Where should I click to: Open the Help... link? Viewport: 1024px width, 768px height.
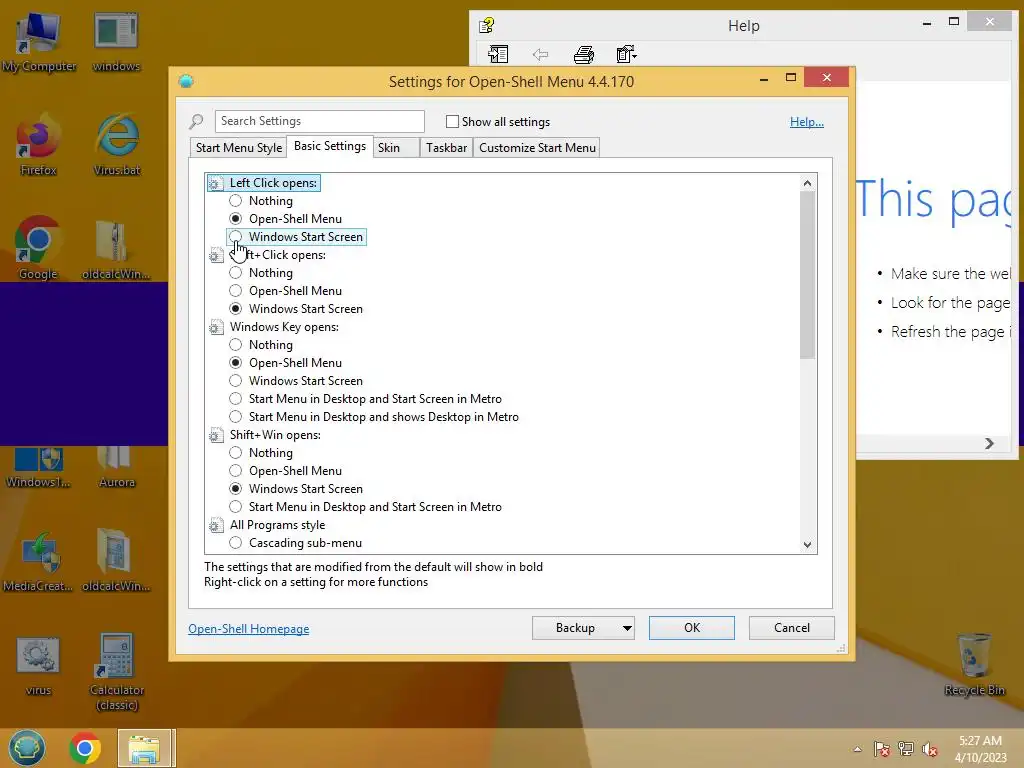coord(807,121)
